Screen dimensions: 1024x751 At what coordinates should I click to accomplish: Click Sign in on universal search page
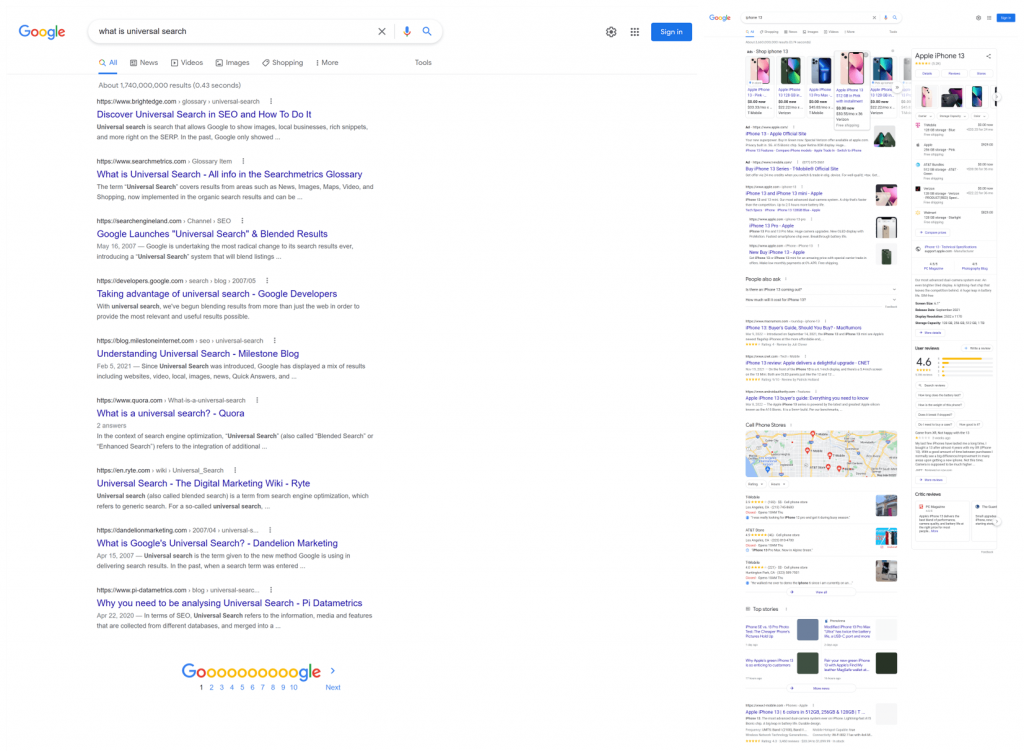click(x=671, y=32)
